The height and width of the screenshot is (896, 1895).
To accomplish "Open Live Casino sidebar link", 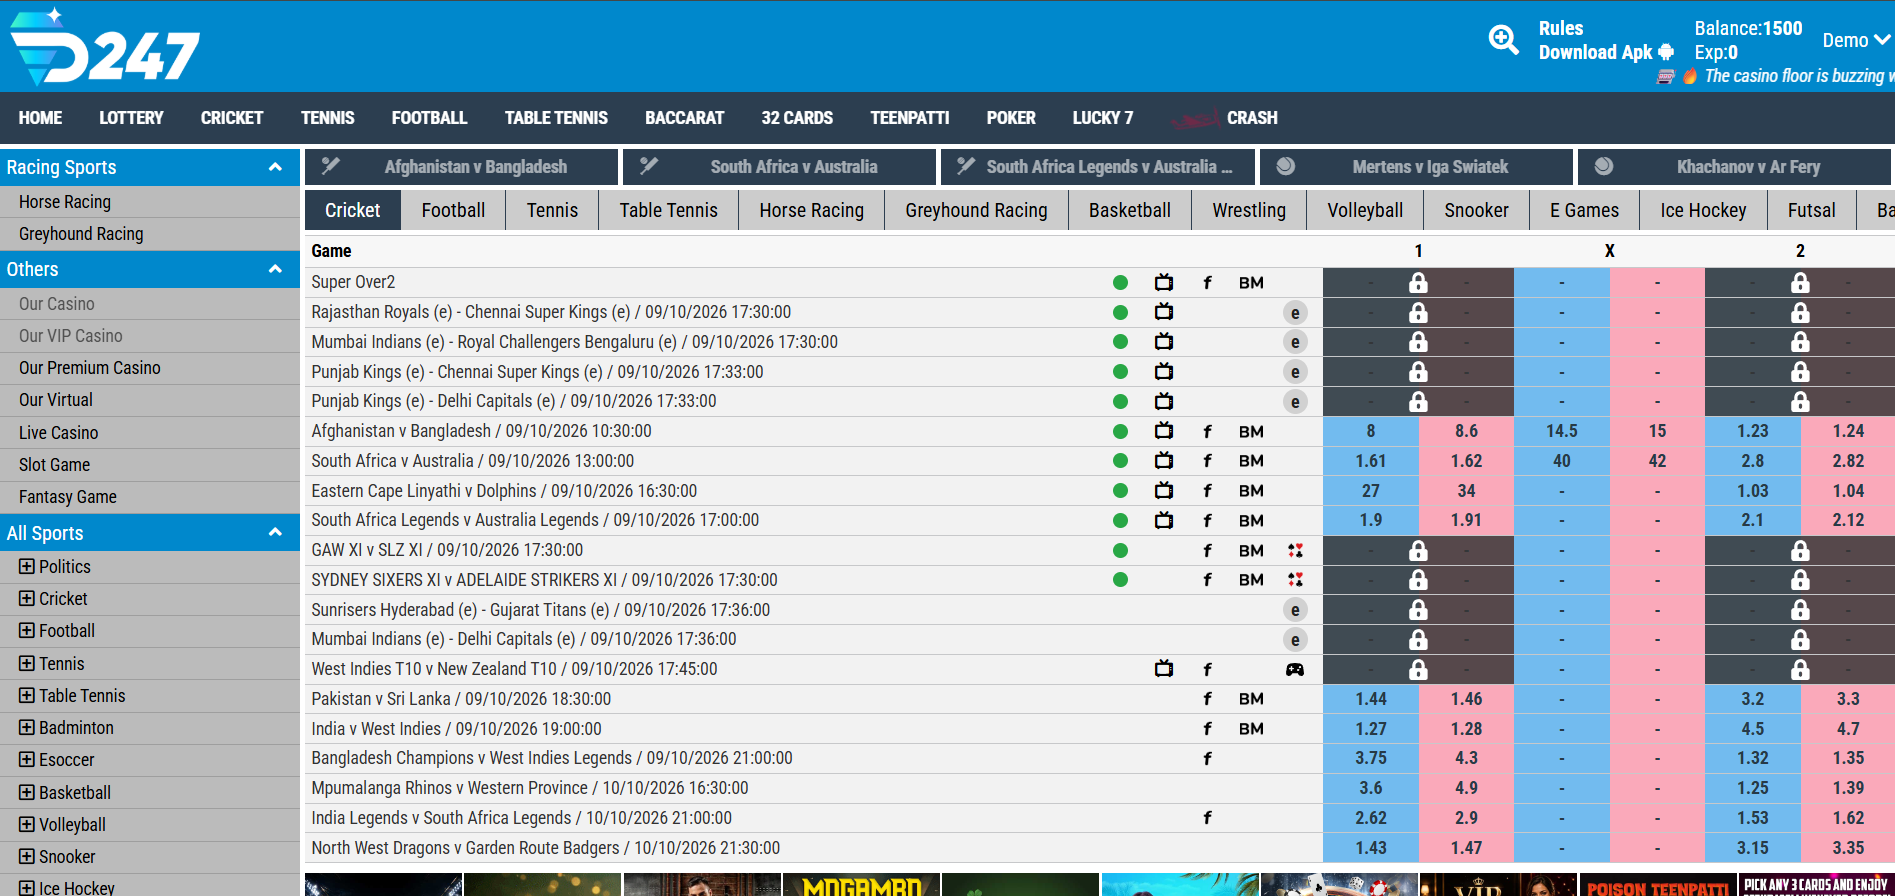I will 58,433.
